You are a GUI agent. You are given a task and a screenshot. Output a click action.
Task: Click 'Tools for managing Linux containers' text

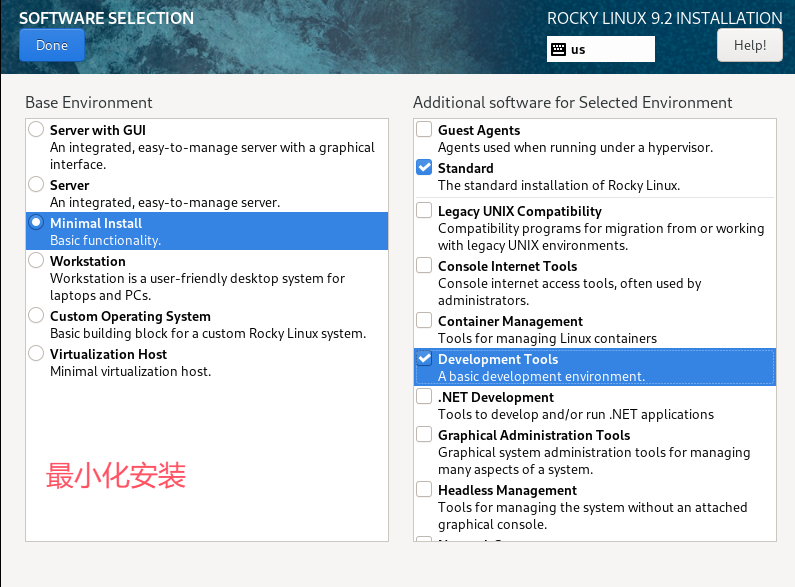(x=547, y=338)
